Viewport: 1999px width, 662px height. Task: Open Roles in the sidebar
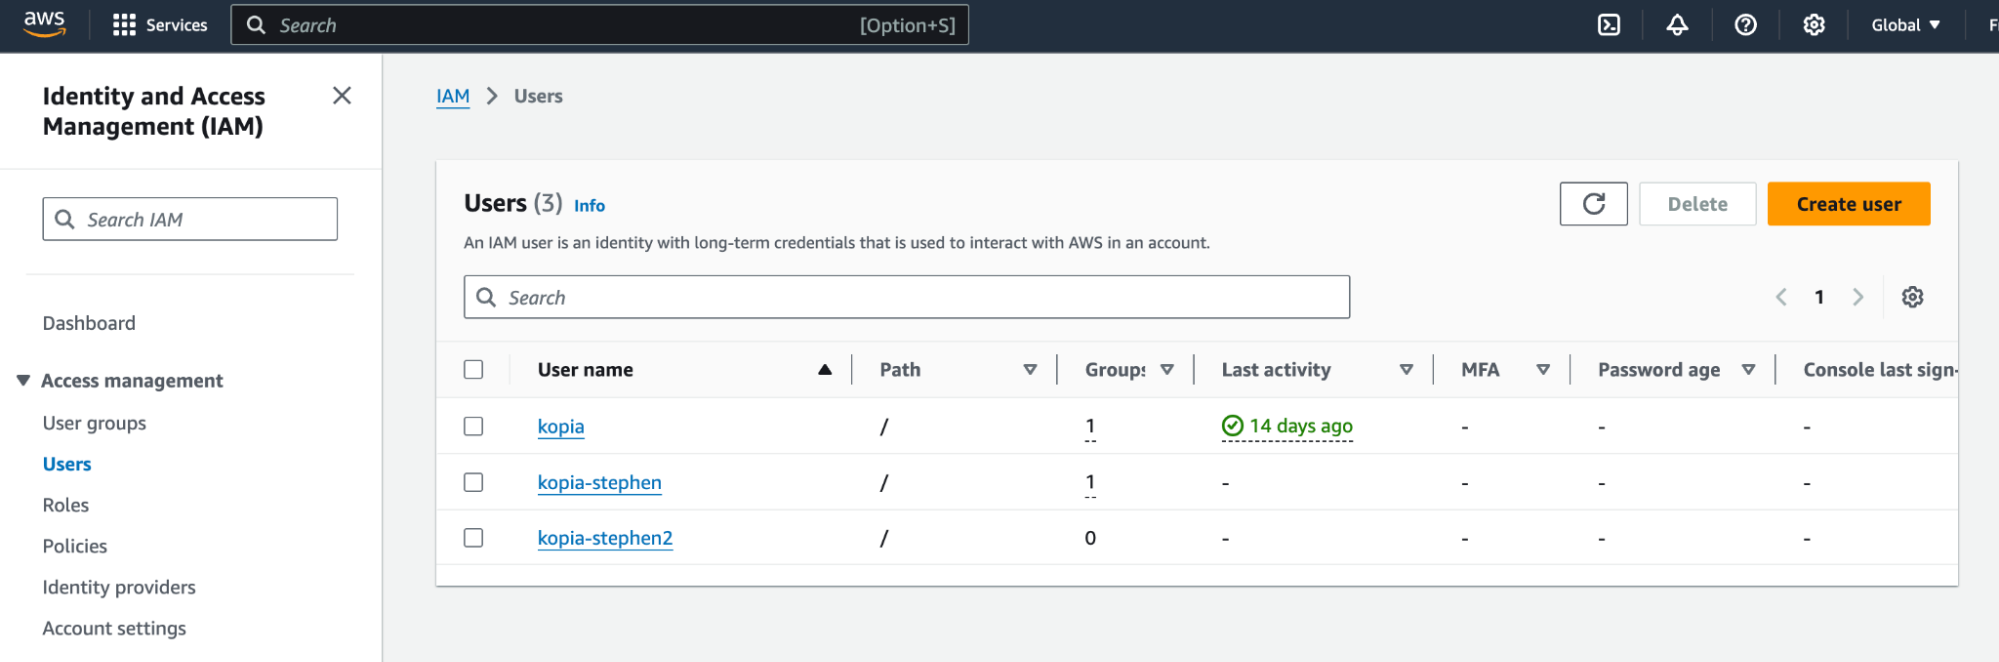pos(66,505)
